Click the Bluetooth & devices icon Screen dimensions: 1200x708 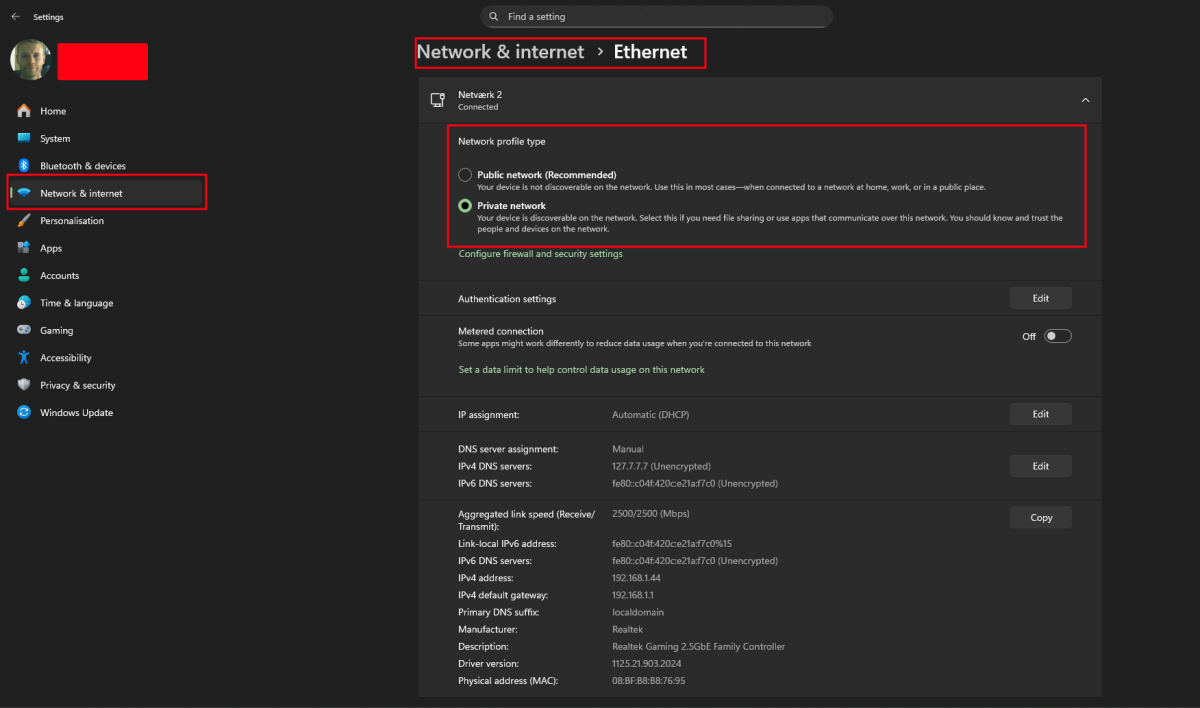pyautogui.click(x=24, y=166)
